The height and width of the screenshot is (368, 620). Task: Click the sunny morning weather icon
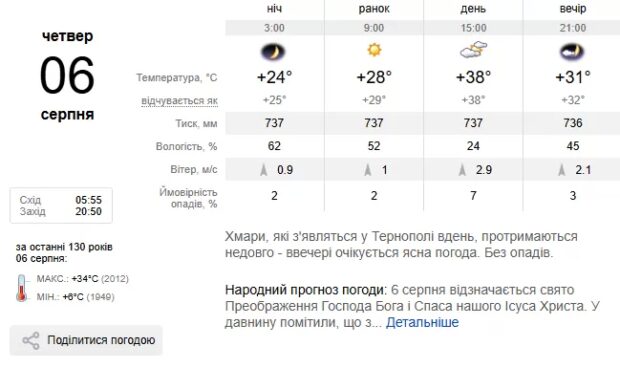click(374, 50)
